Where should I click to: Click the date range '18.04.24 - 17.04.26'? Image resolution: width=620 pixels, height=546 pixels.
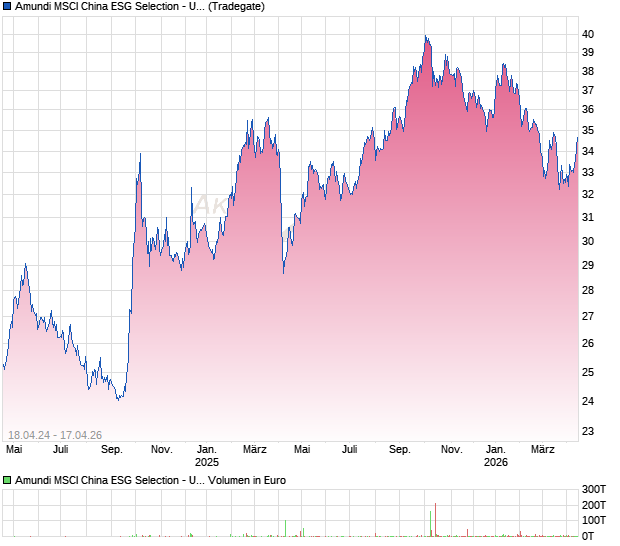55,435
